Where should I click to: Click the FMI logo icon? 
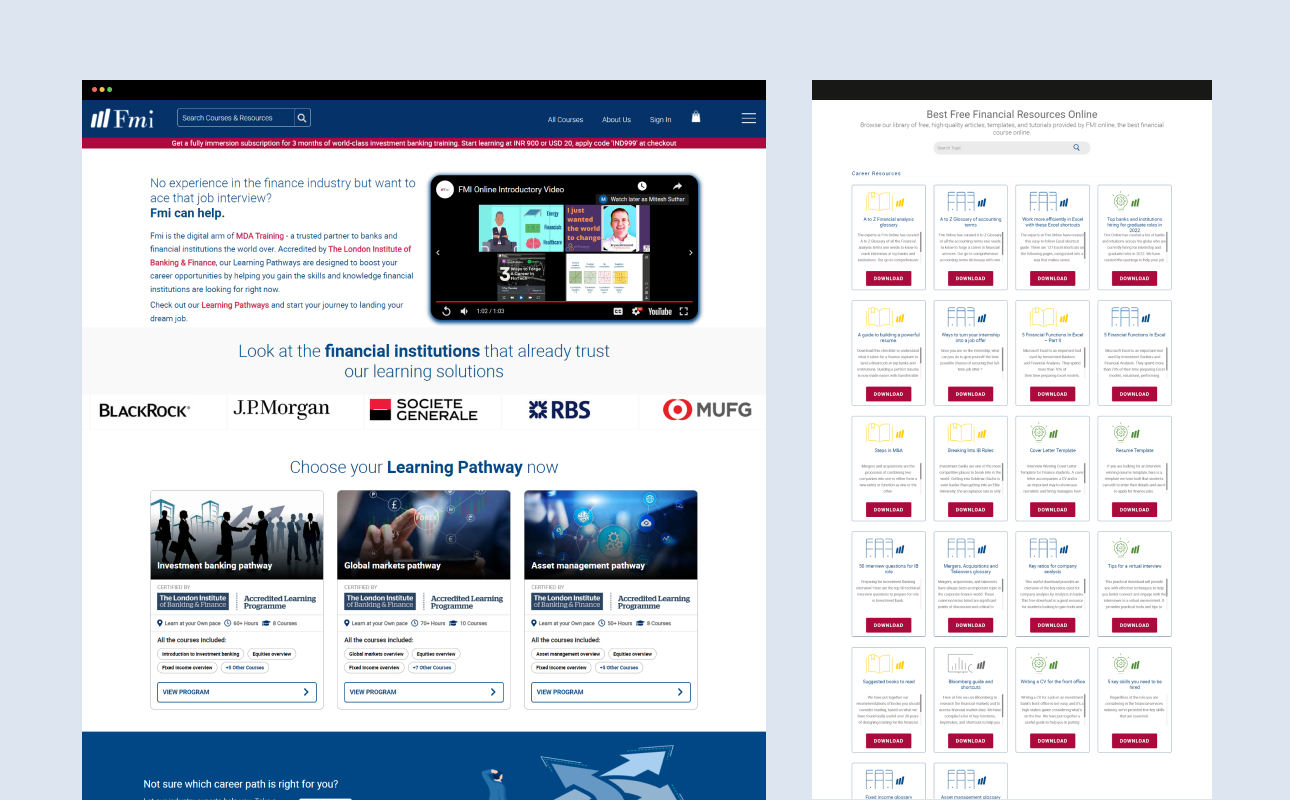pyautogui.click(x=99, y=118)
